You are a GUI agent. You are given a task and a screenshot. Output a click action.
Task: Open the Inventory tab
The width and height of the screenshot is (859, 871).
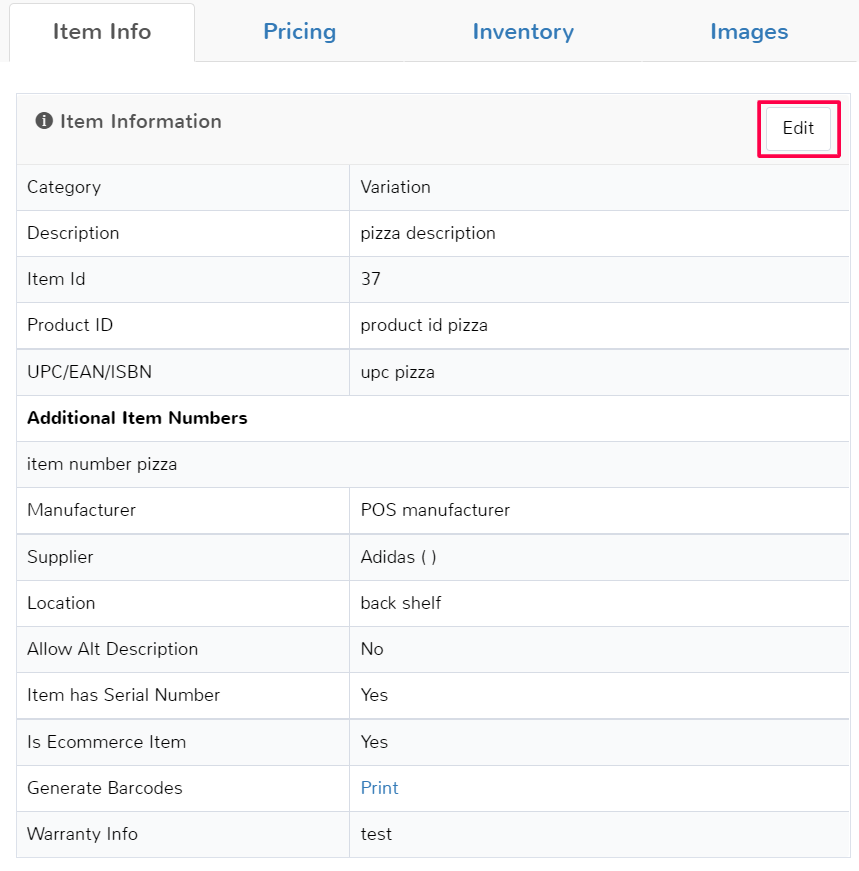pyautogui.click(x=522, y=32)
